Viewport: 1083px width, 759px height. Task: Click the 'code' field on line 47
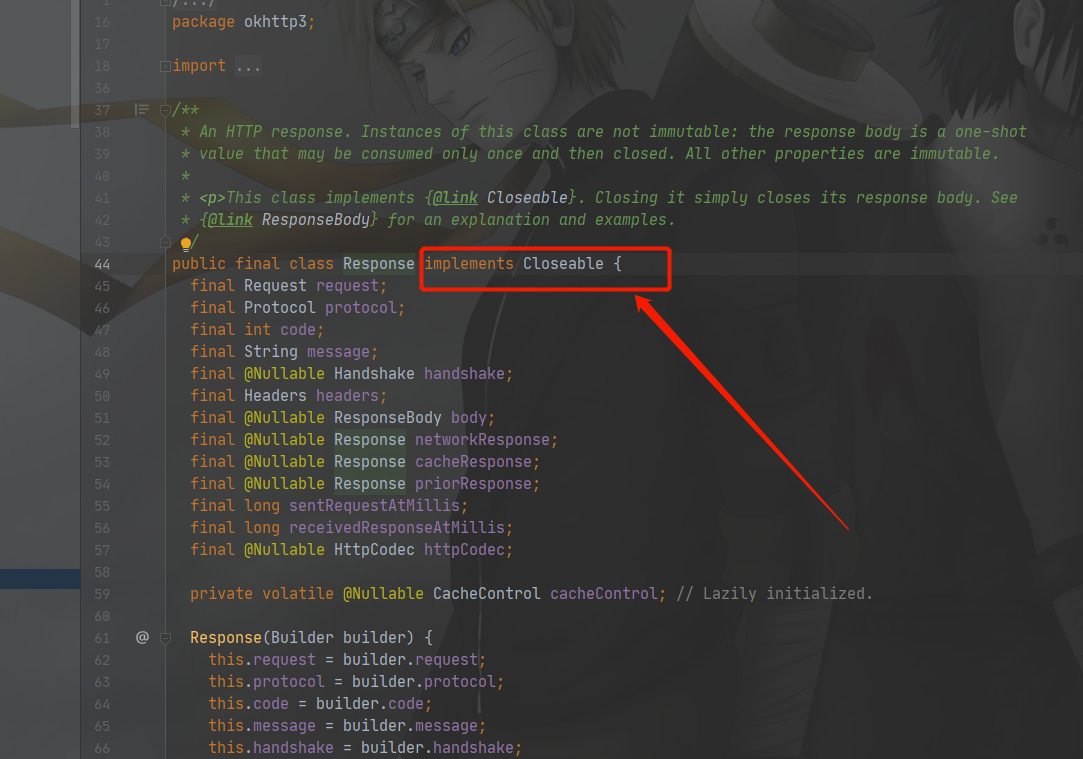(x=298, y=330)
